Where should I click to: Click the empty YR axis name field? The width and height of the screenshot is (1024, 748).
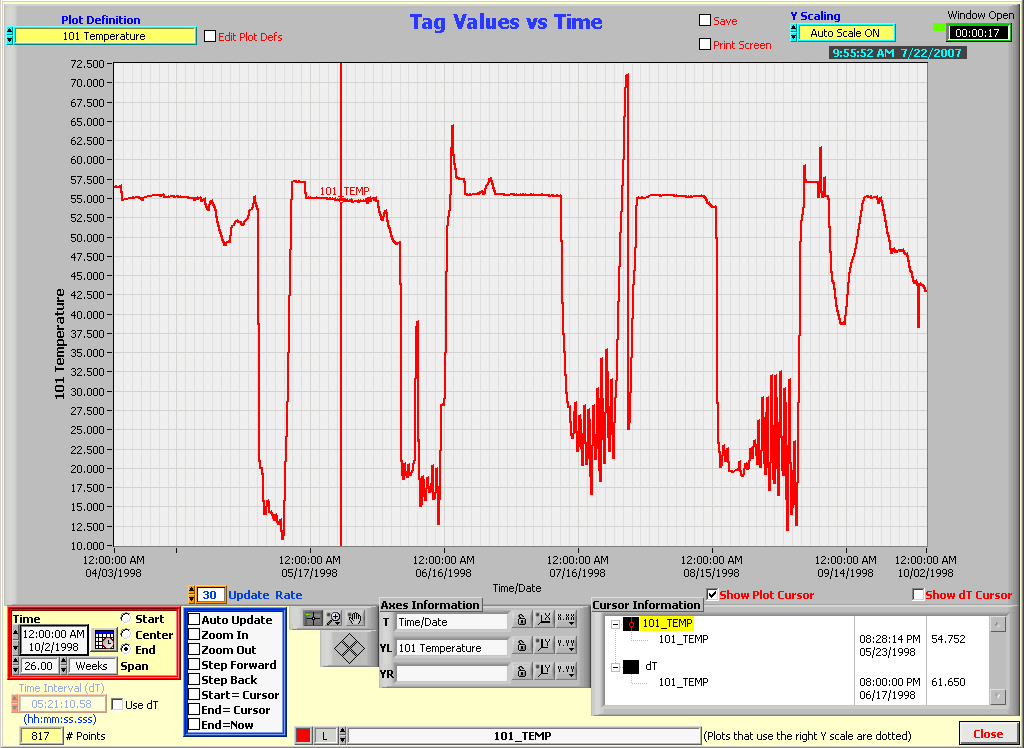pos(452,673)
